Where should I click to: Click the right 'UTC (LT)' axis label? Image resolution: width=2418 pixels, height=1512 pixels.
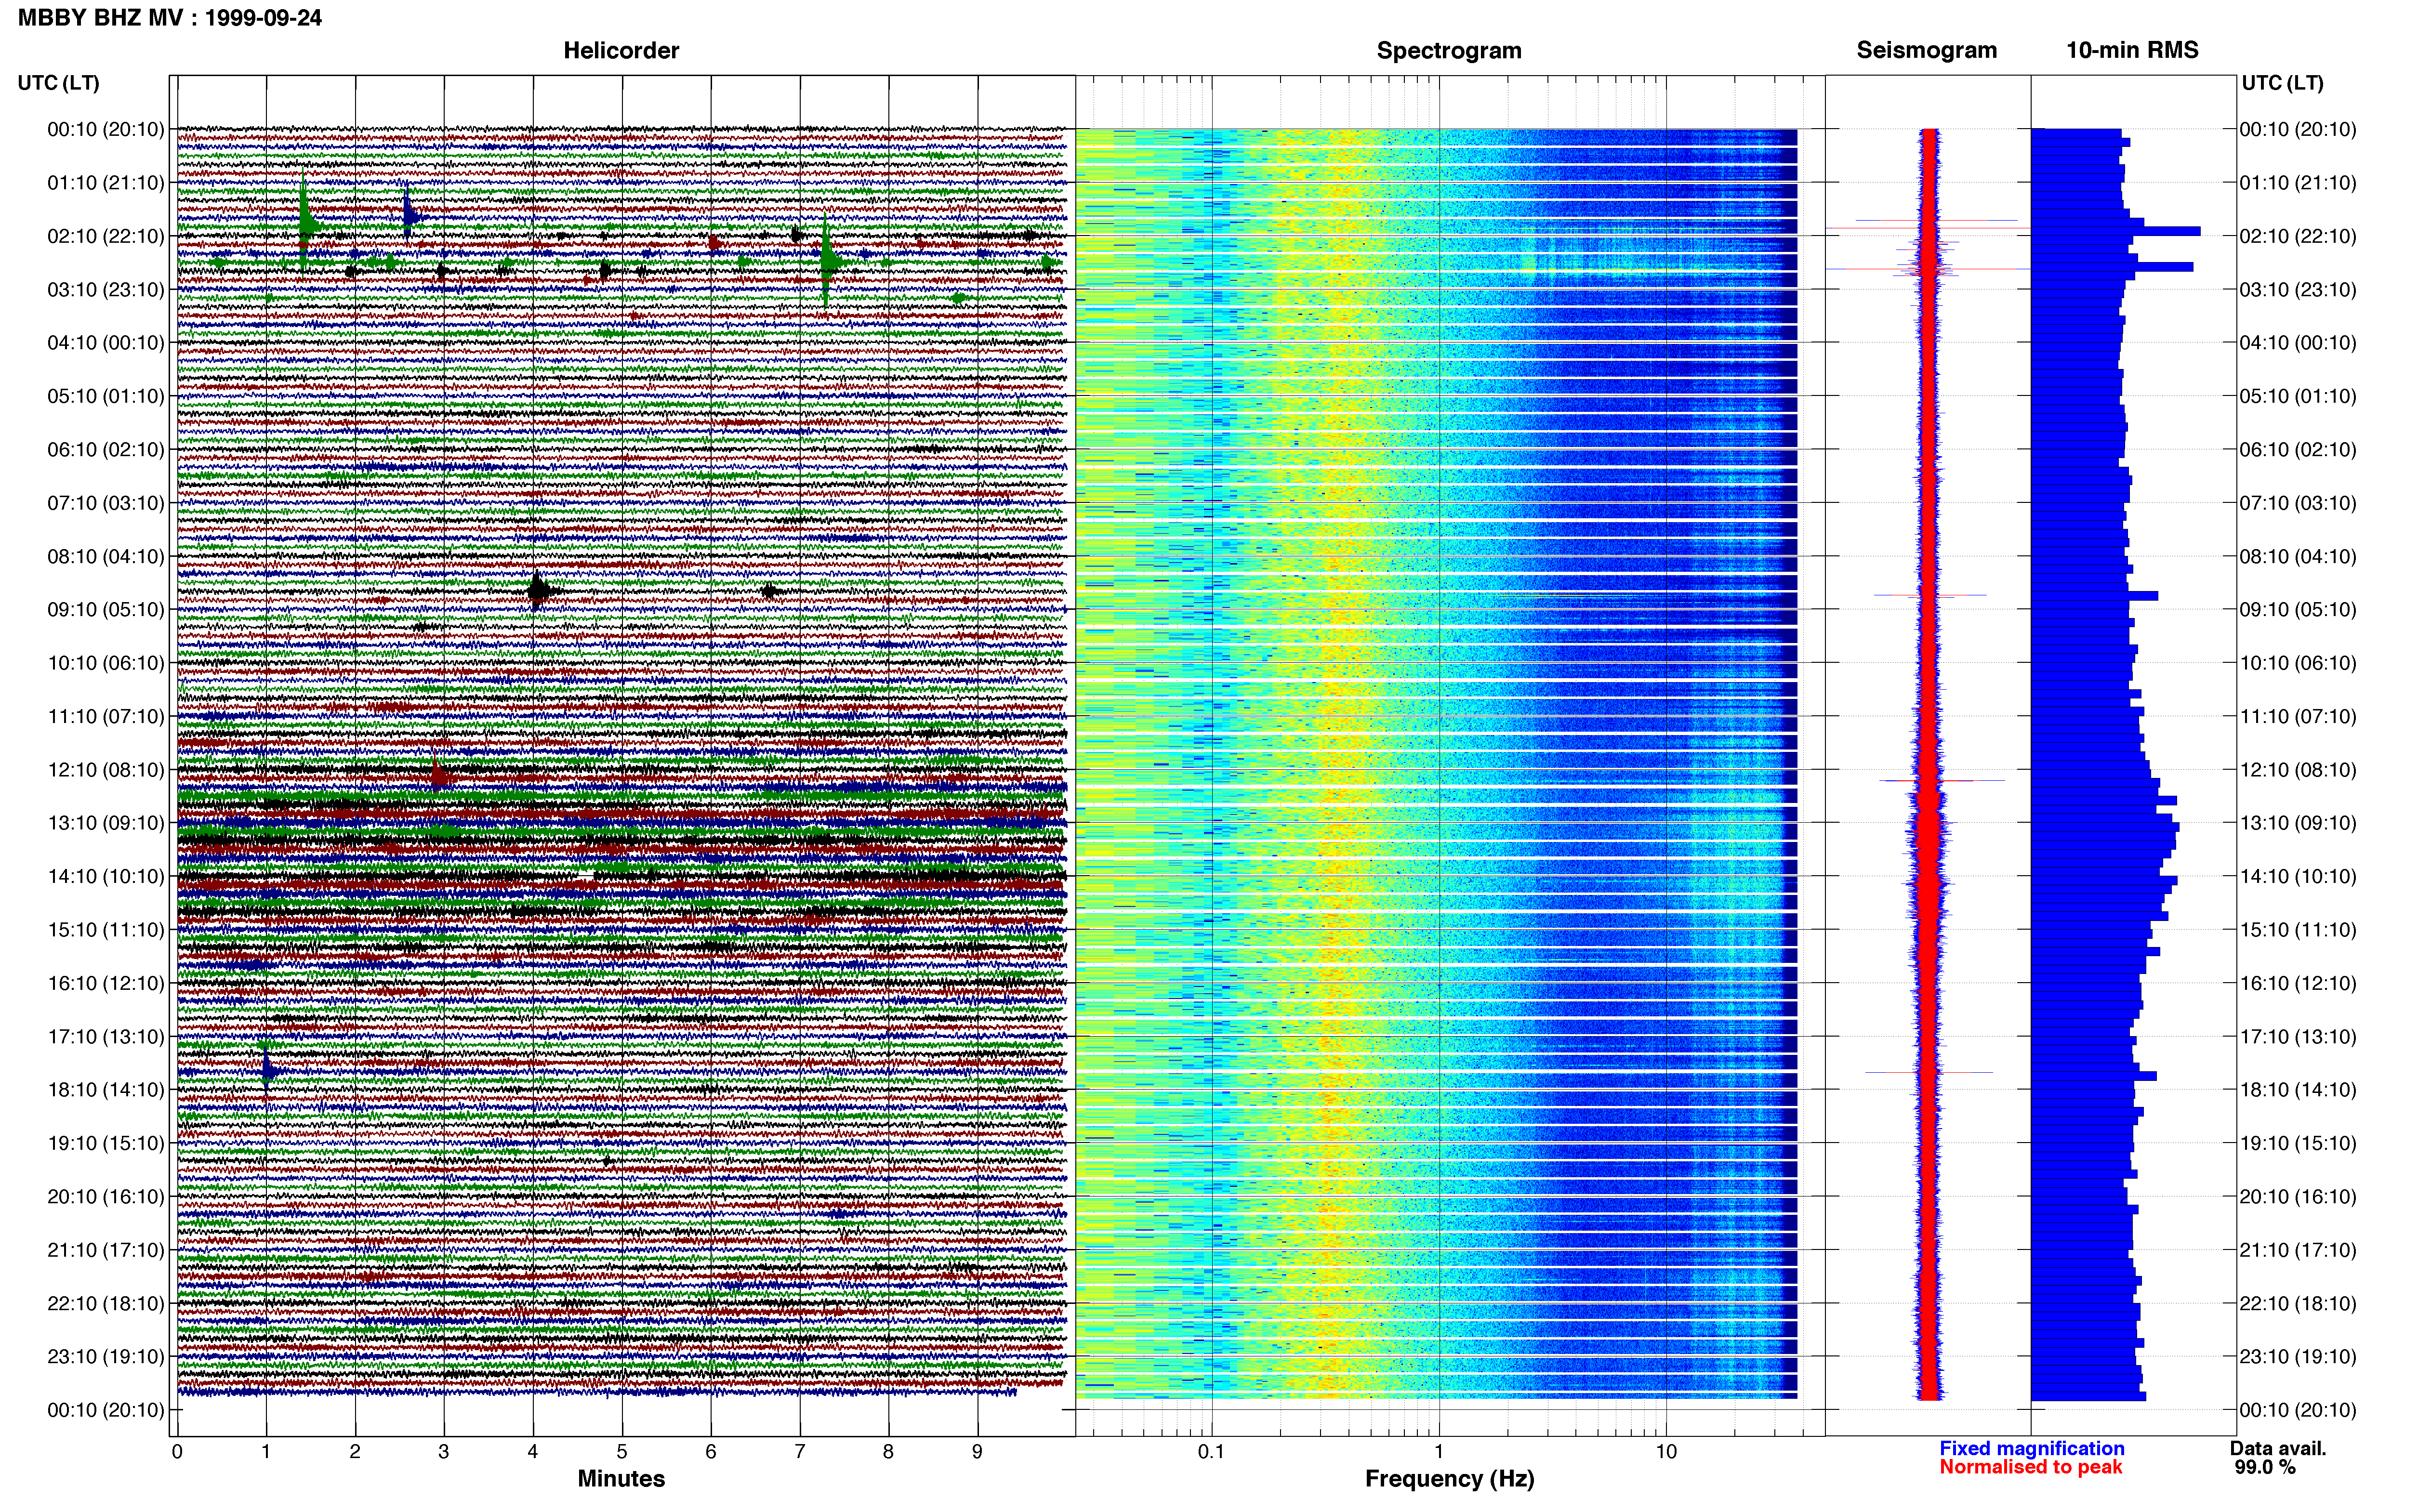point(2282,83)
